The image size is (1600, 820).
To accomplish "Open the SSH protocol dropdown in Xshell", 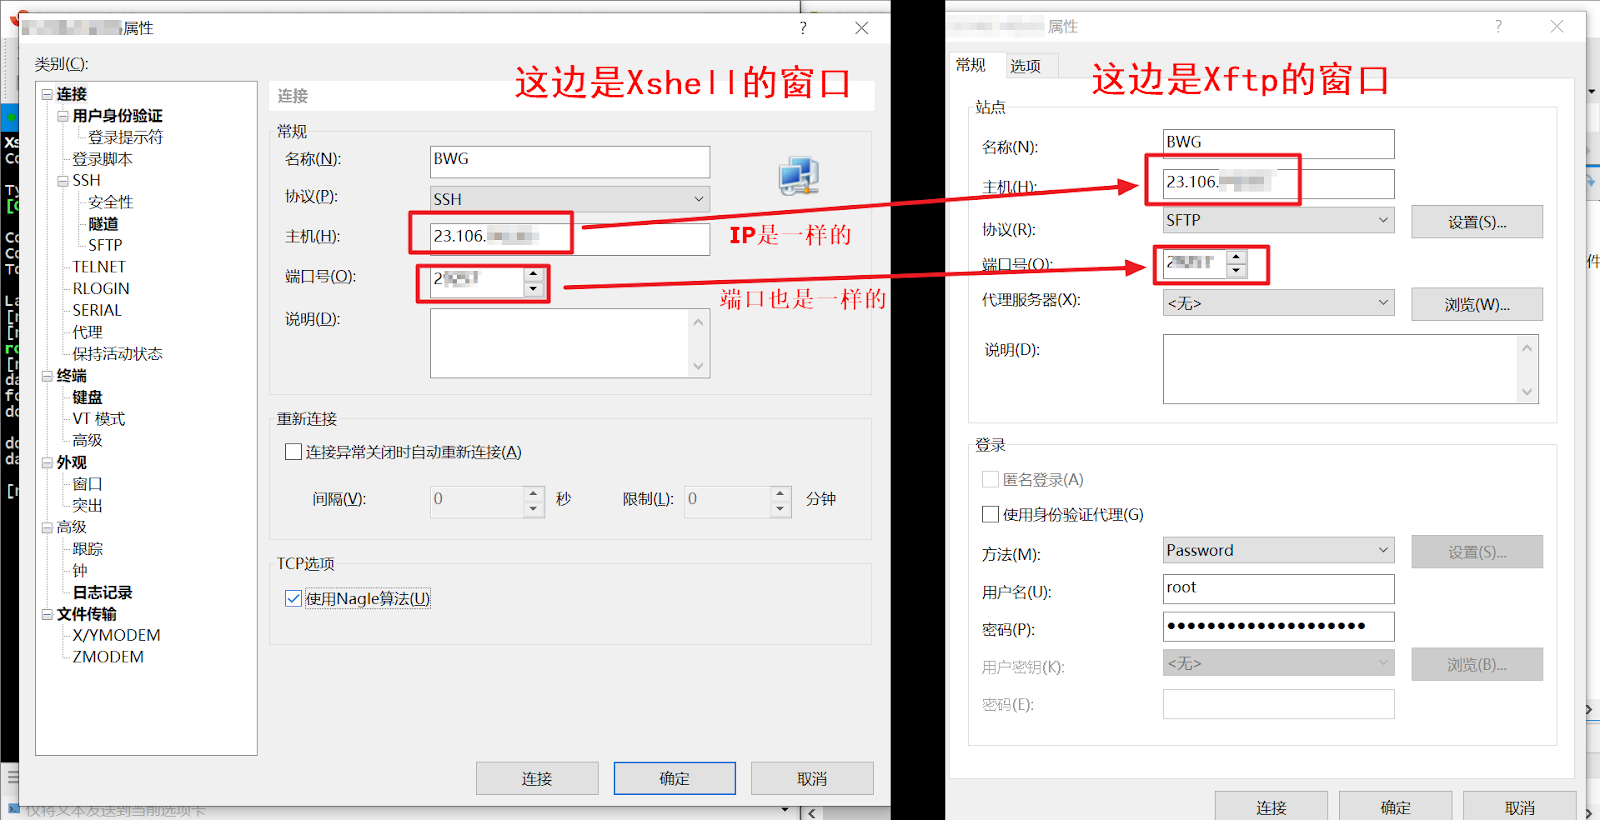I will [570, 199].
